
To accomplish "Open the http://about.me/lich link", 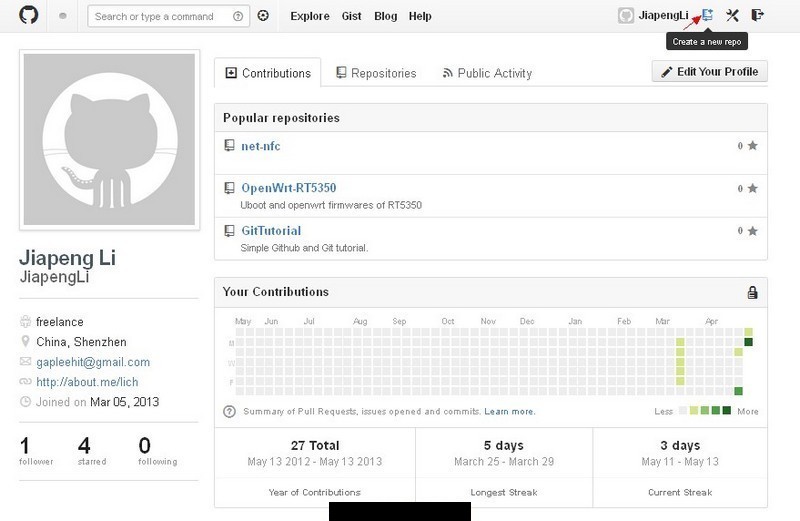I will click(x=87, y=382).
